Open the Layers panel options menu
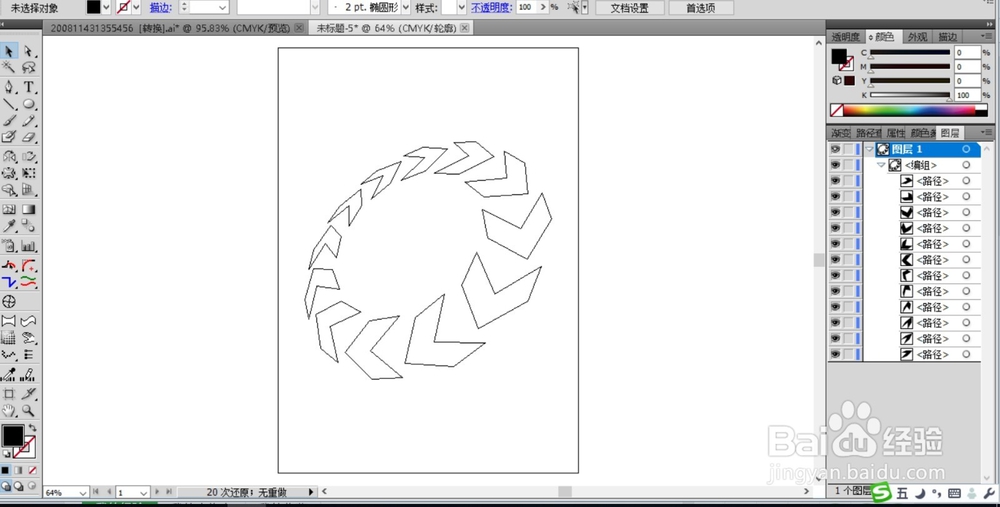Viewport: 1000px width, 507px height. pos(988,133)
